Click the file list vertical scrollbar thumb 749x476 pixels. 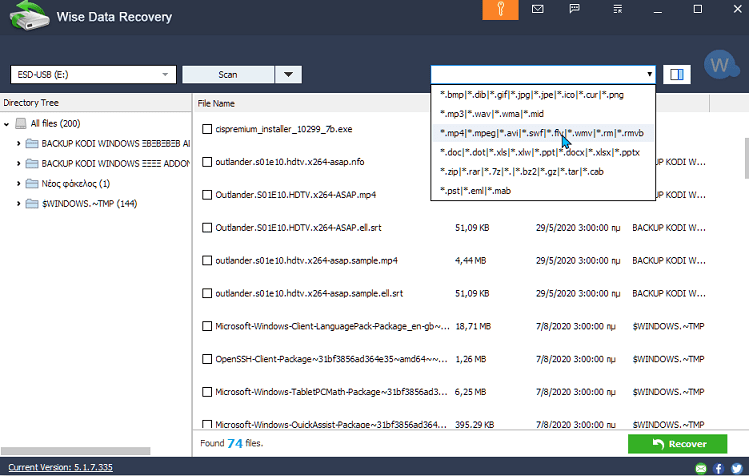coord(746,158)
